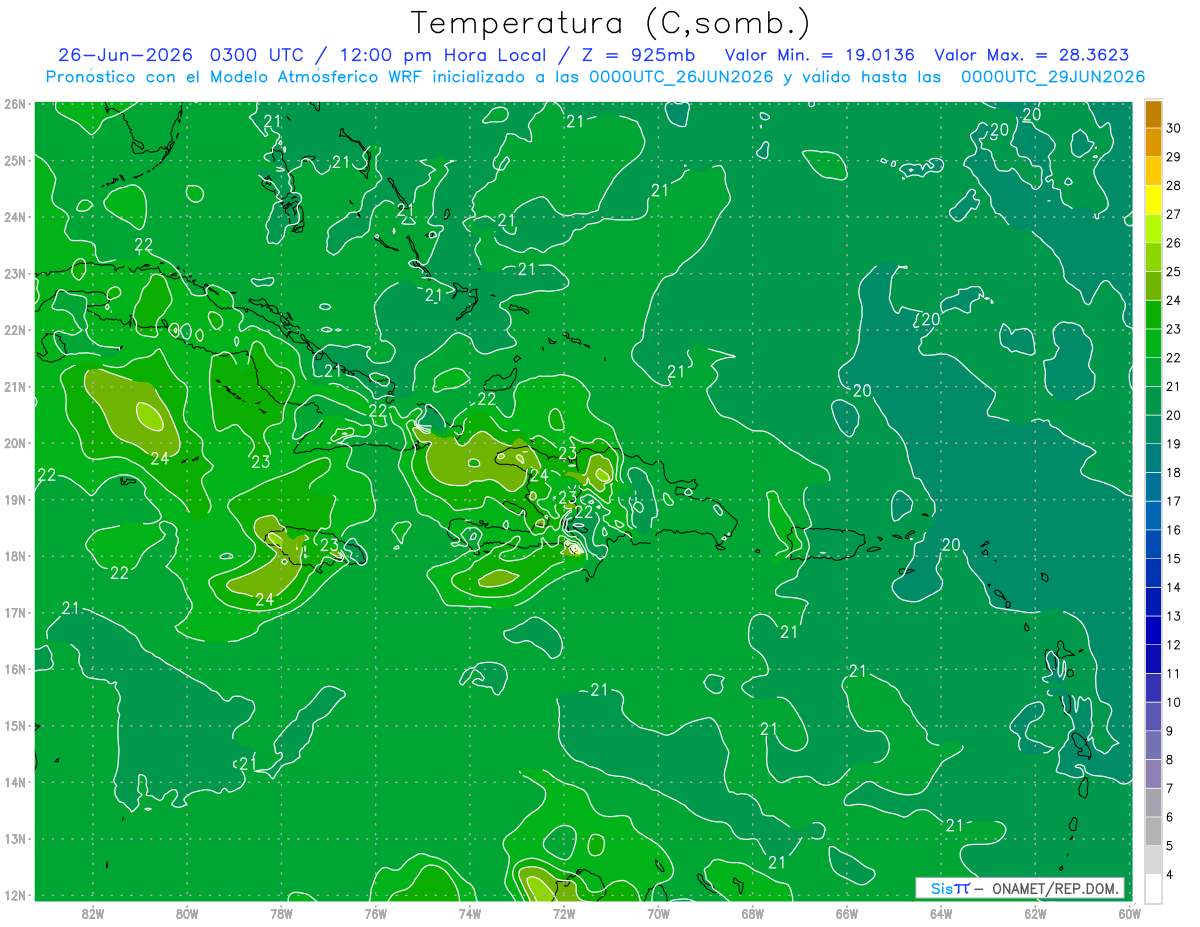Click the '29' value on the color legend
The image size is (1200, 927).
[x=1174, y=157]
